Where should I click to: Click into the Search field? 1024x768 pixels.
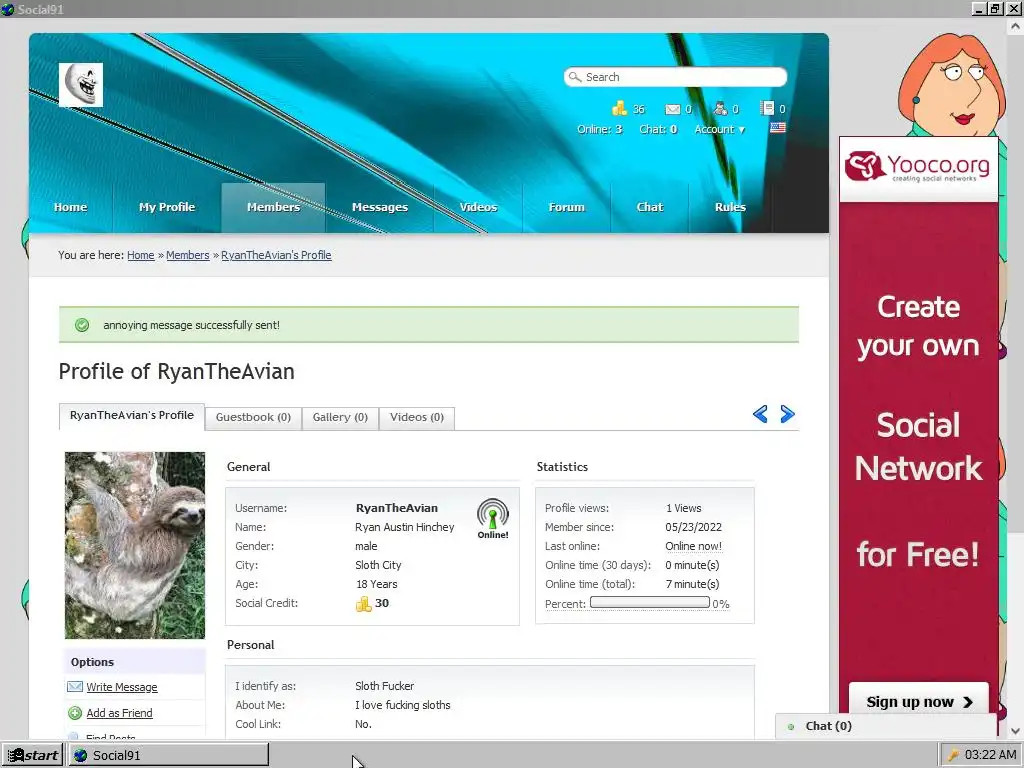pyautogui.click(x=675, y=77)
